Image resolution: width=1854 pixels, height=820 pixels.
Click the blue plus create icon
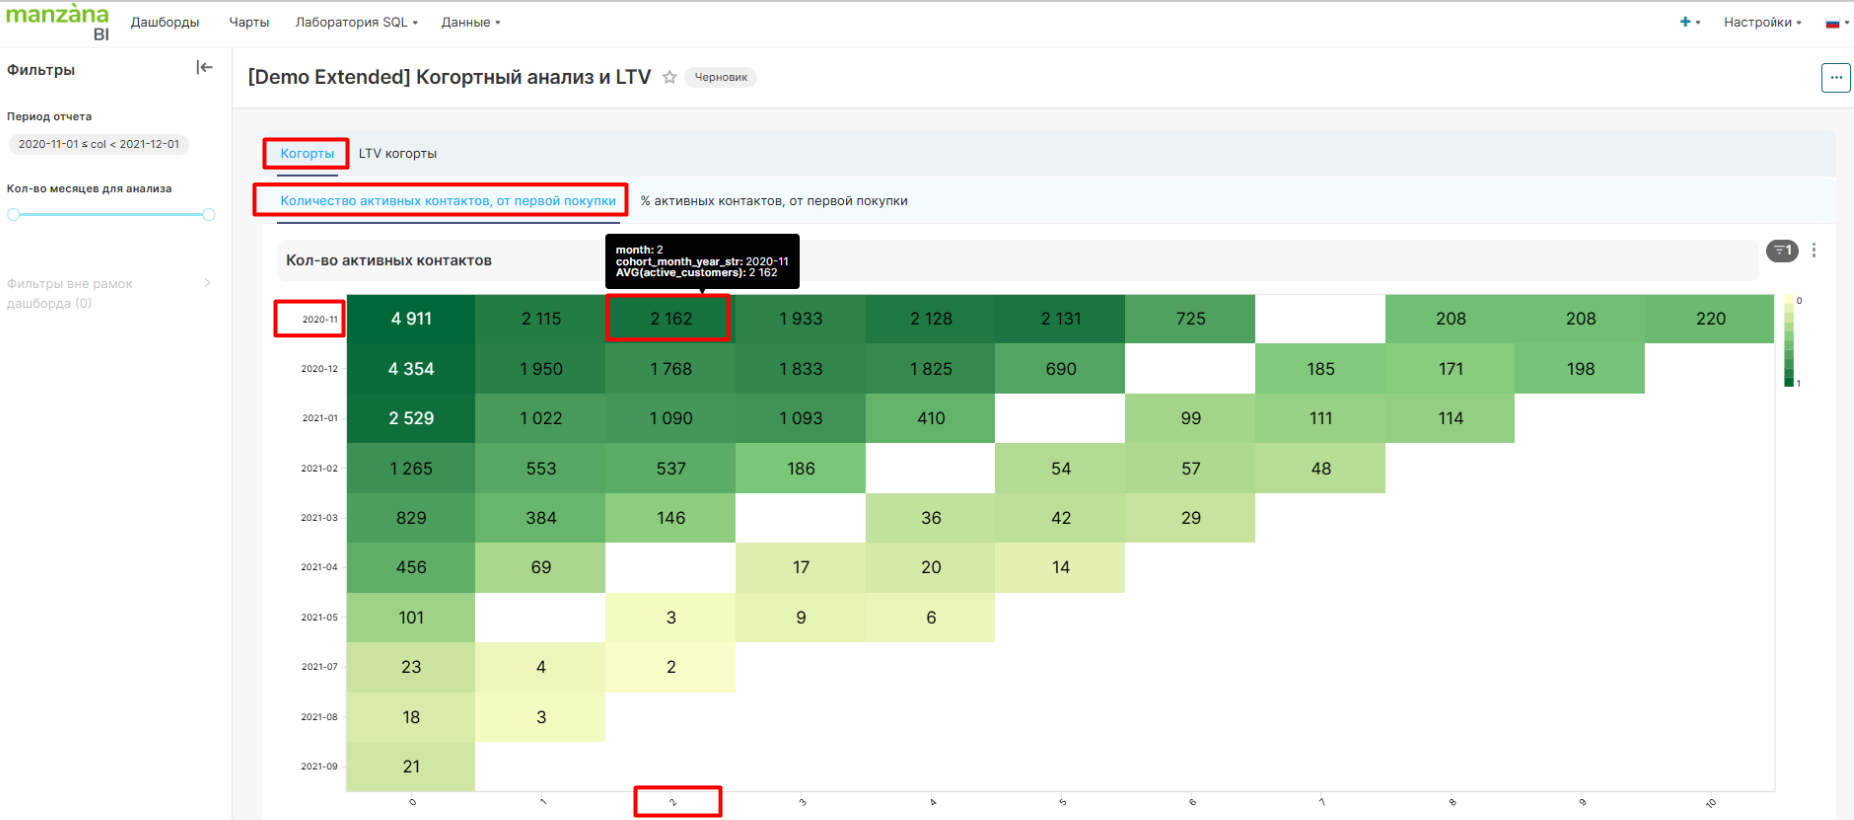click(1686, 22)
